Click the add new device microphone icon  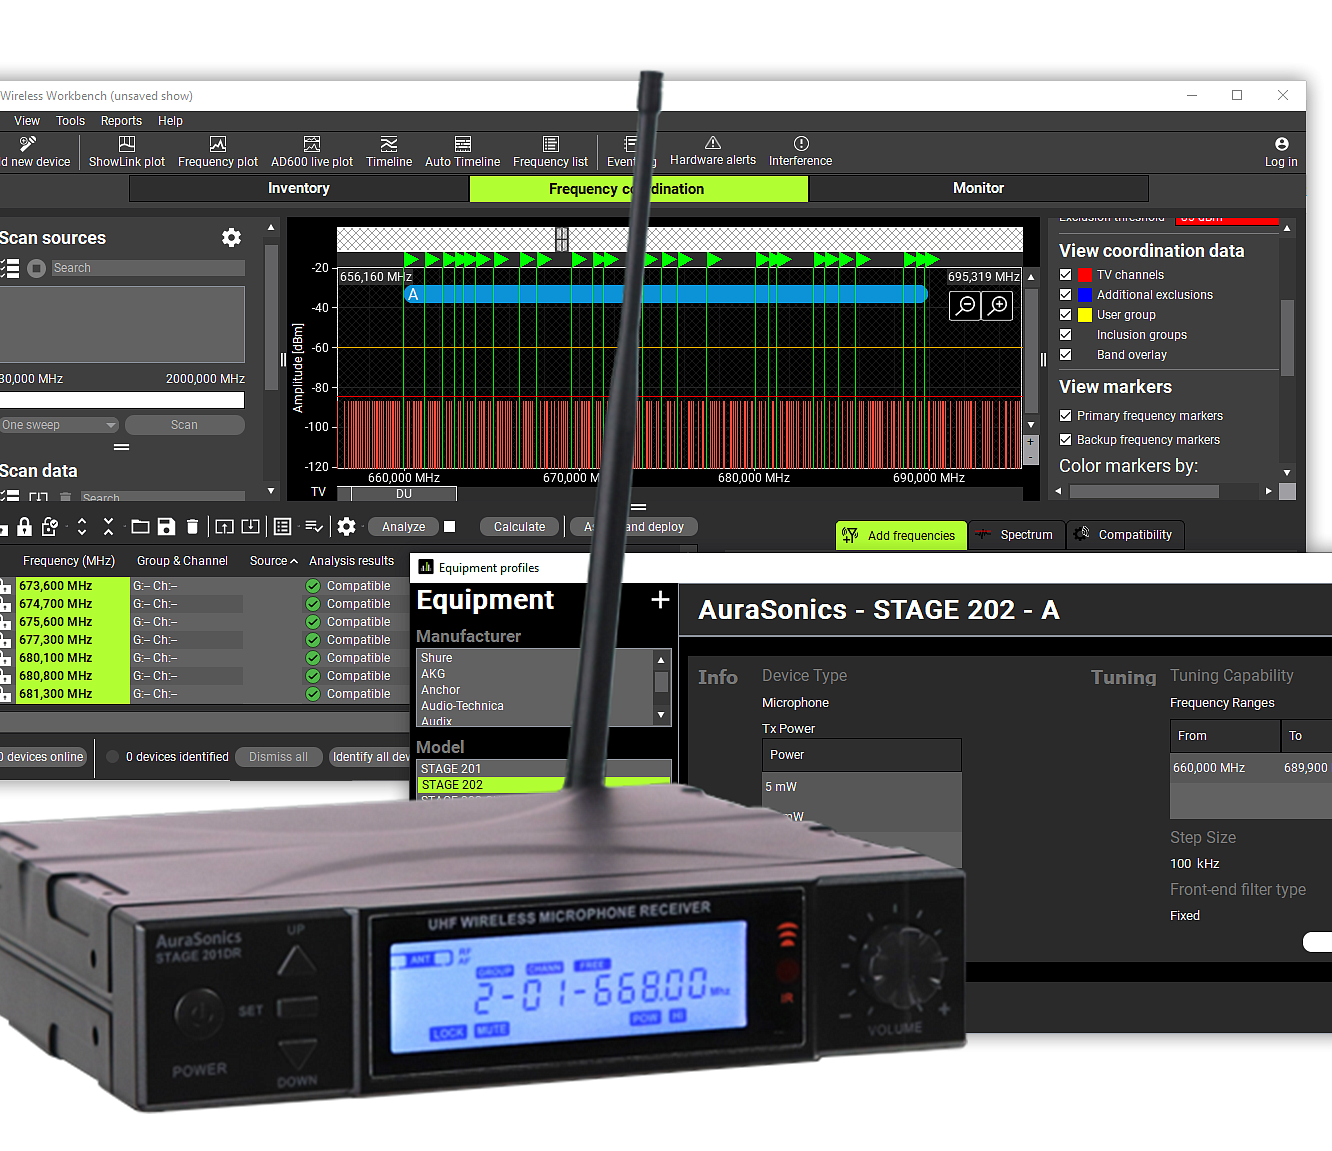(x=28, y=144)
